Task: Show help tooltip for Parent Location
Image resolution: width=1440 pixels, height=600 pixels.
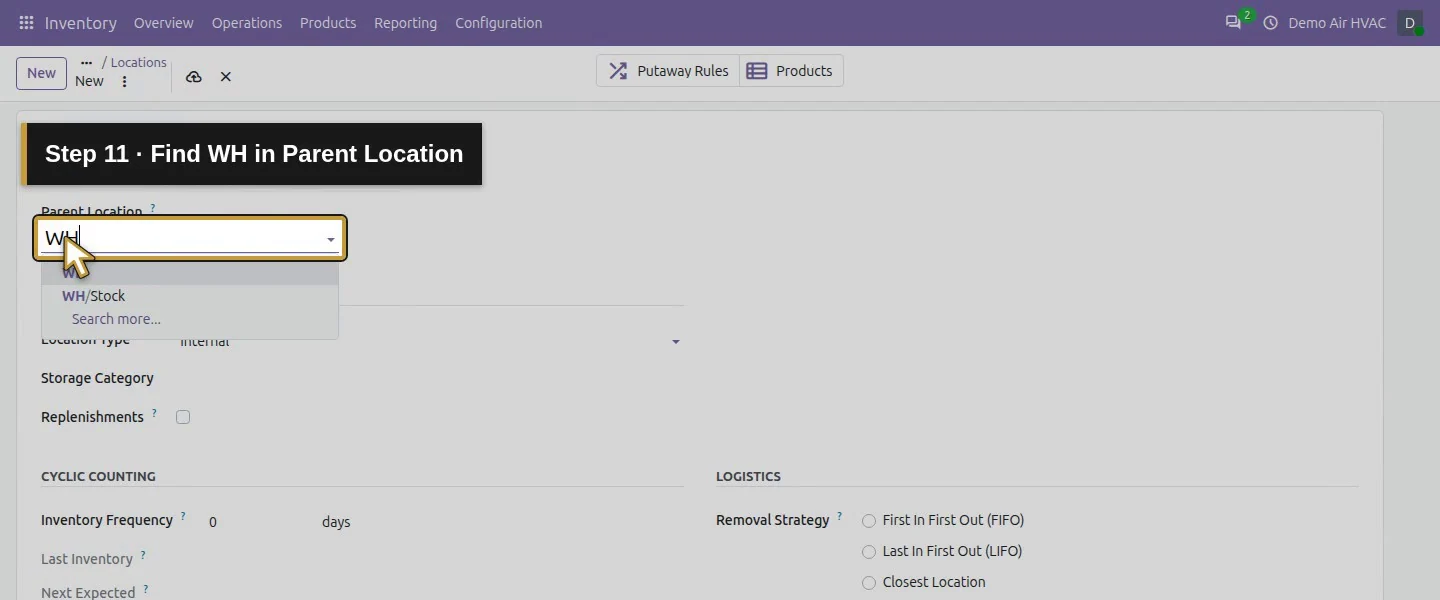Action: (x=153, y=208)
